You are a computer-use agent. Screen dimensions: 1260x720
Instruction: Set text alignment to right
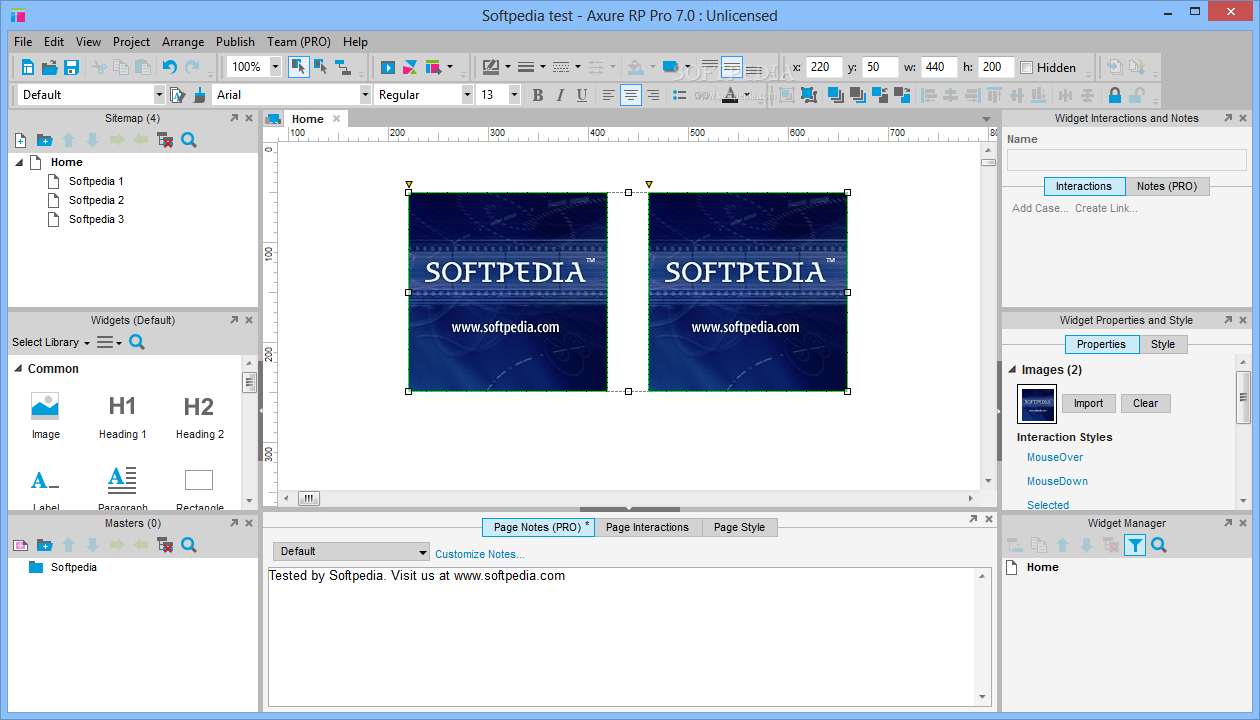(x=653, y=95)
